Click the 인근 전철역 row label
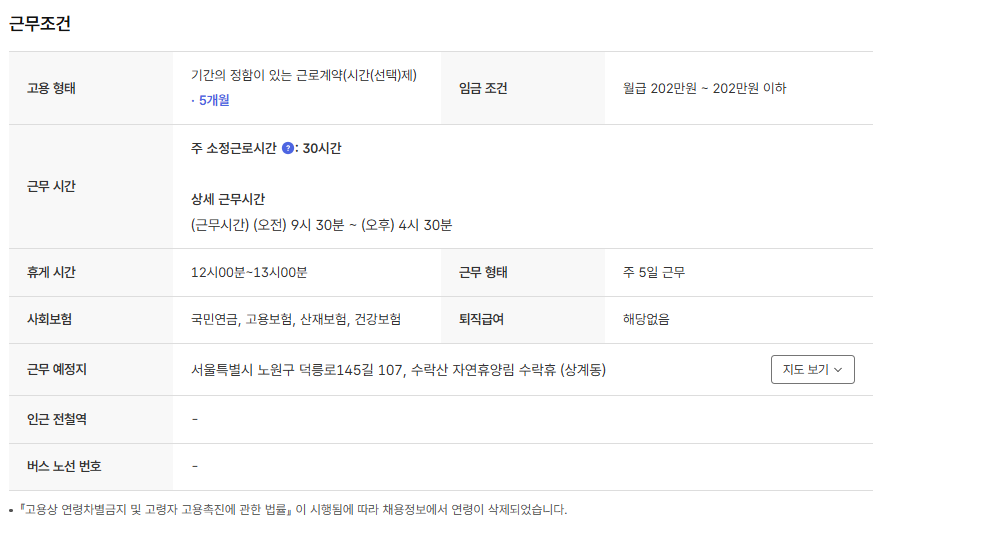The image size is (1006, 560). pos(56,420)
